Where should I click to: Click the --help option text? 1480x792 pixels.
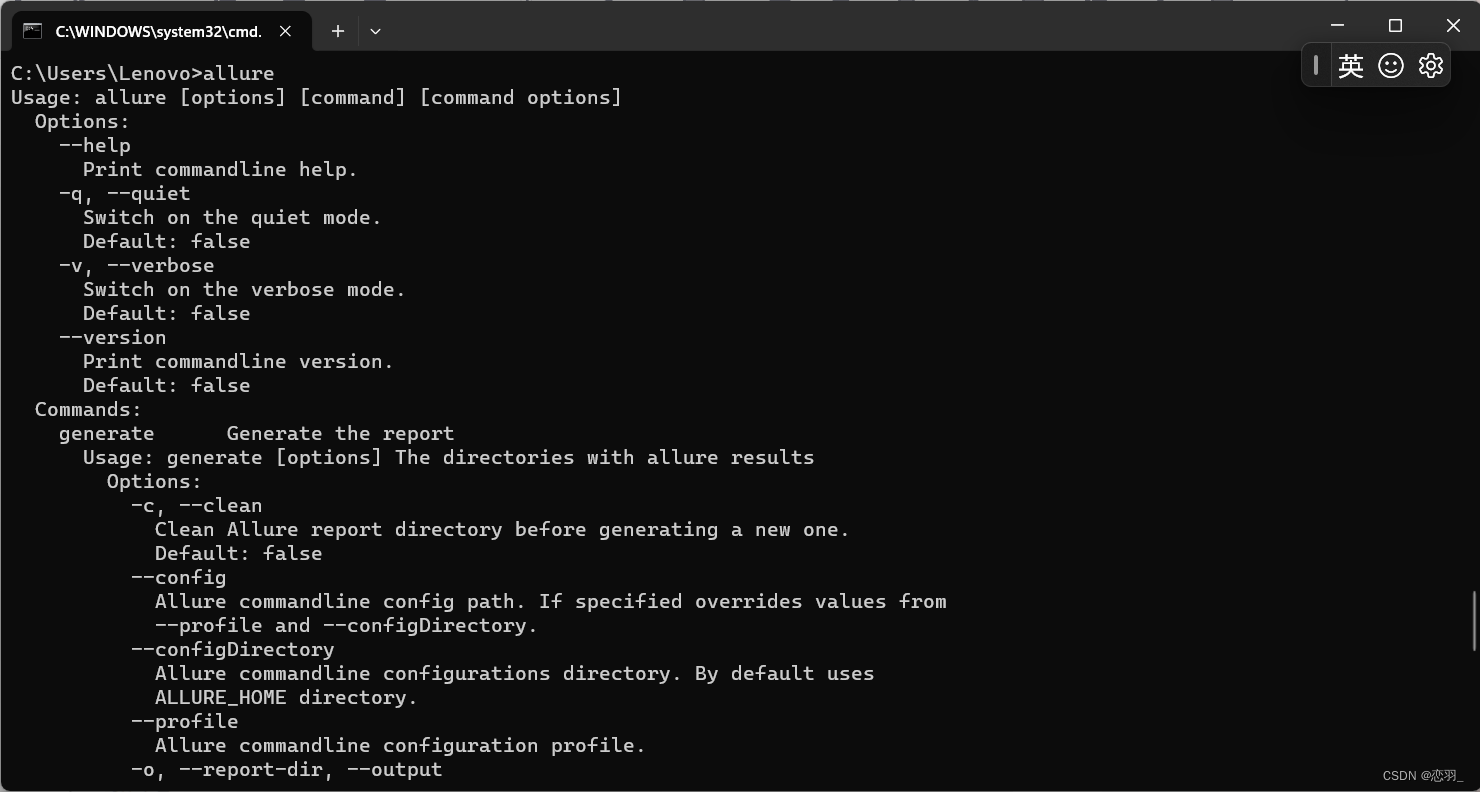click(95, 145)
